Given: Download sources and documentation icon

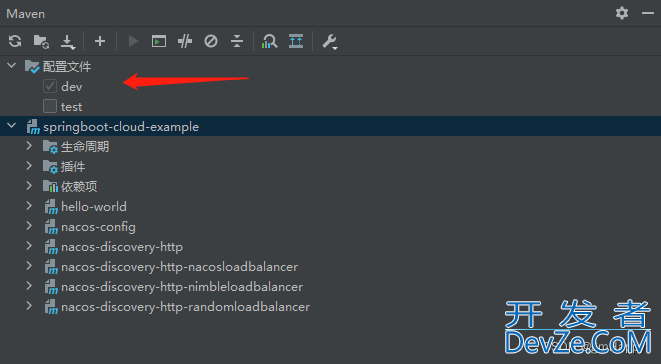Looking at the screenshot, I should (x=67, y=42).
